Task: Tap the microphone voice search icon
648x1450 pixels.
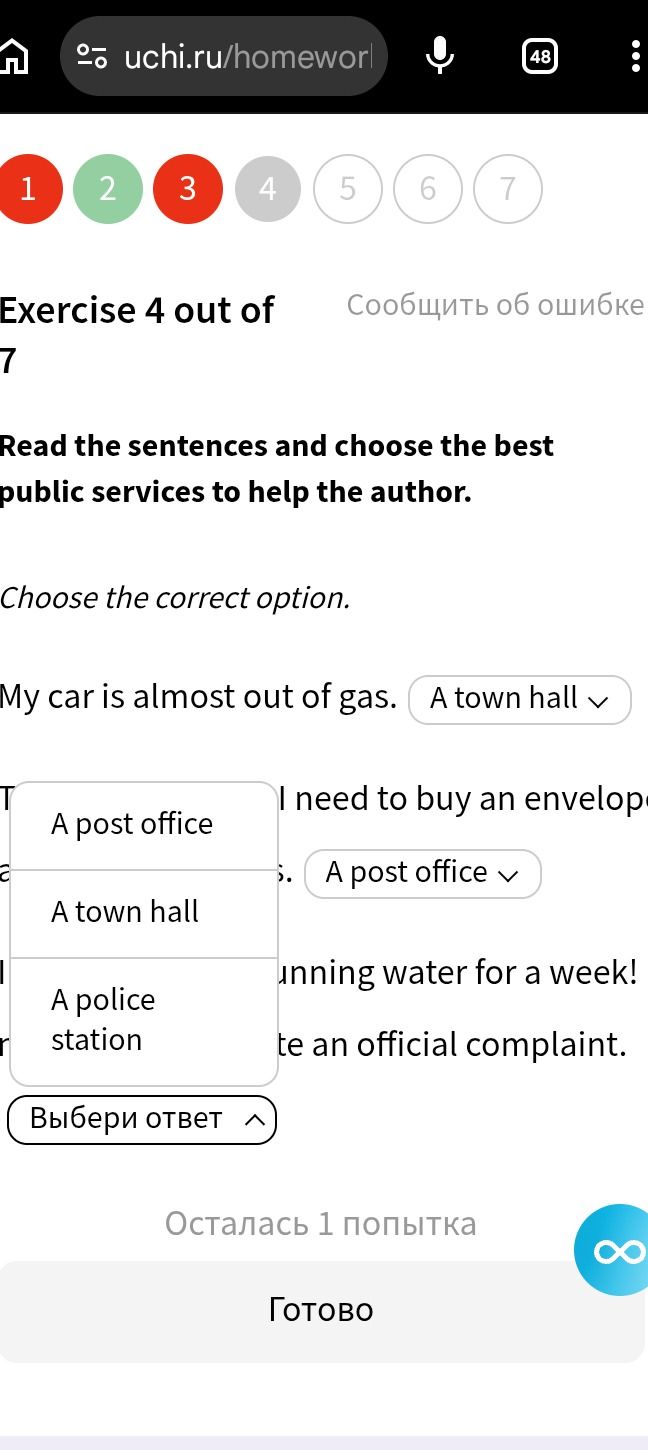Action: point(440,56)
